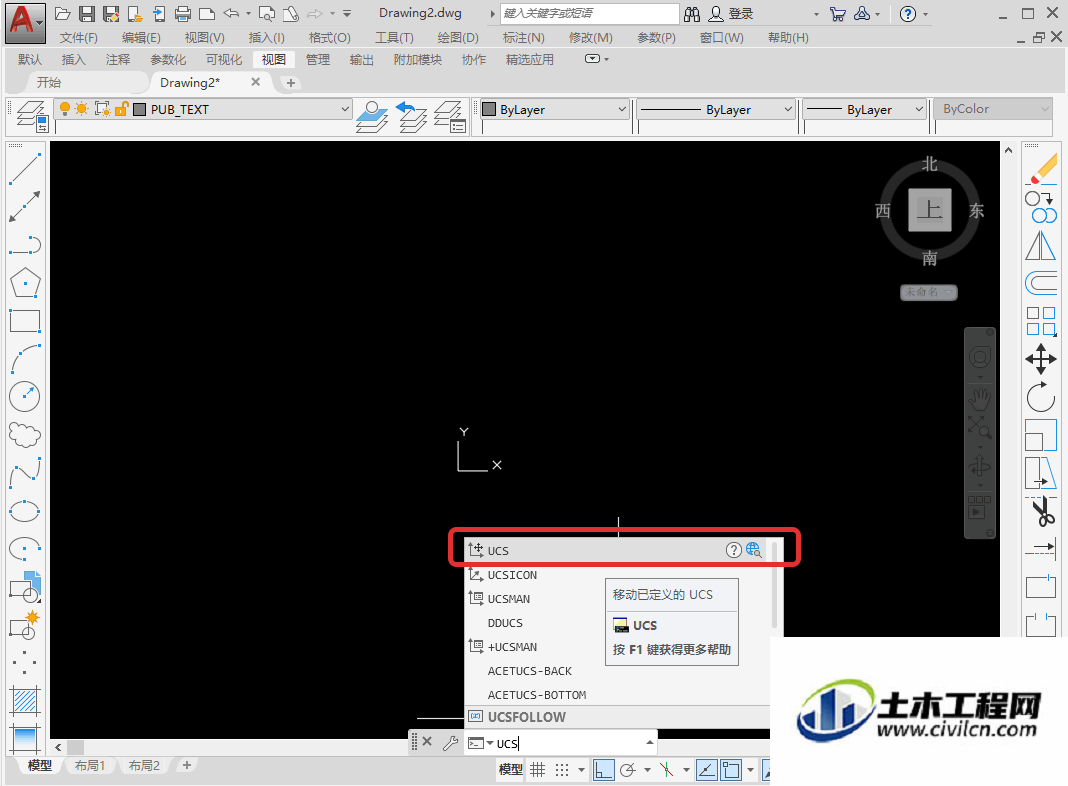The height and width of the screenshot is (786, 1068).
Task: Click the command line customize wrench
Action: (450, 742)
